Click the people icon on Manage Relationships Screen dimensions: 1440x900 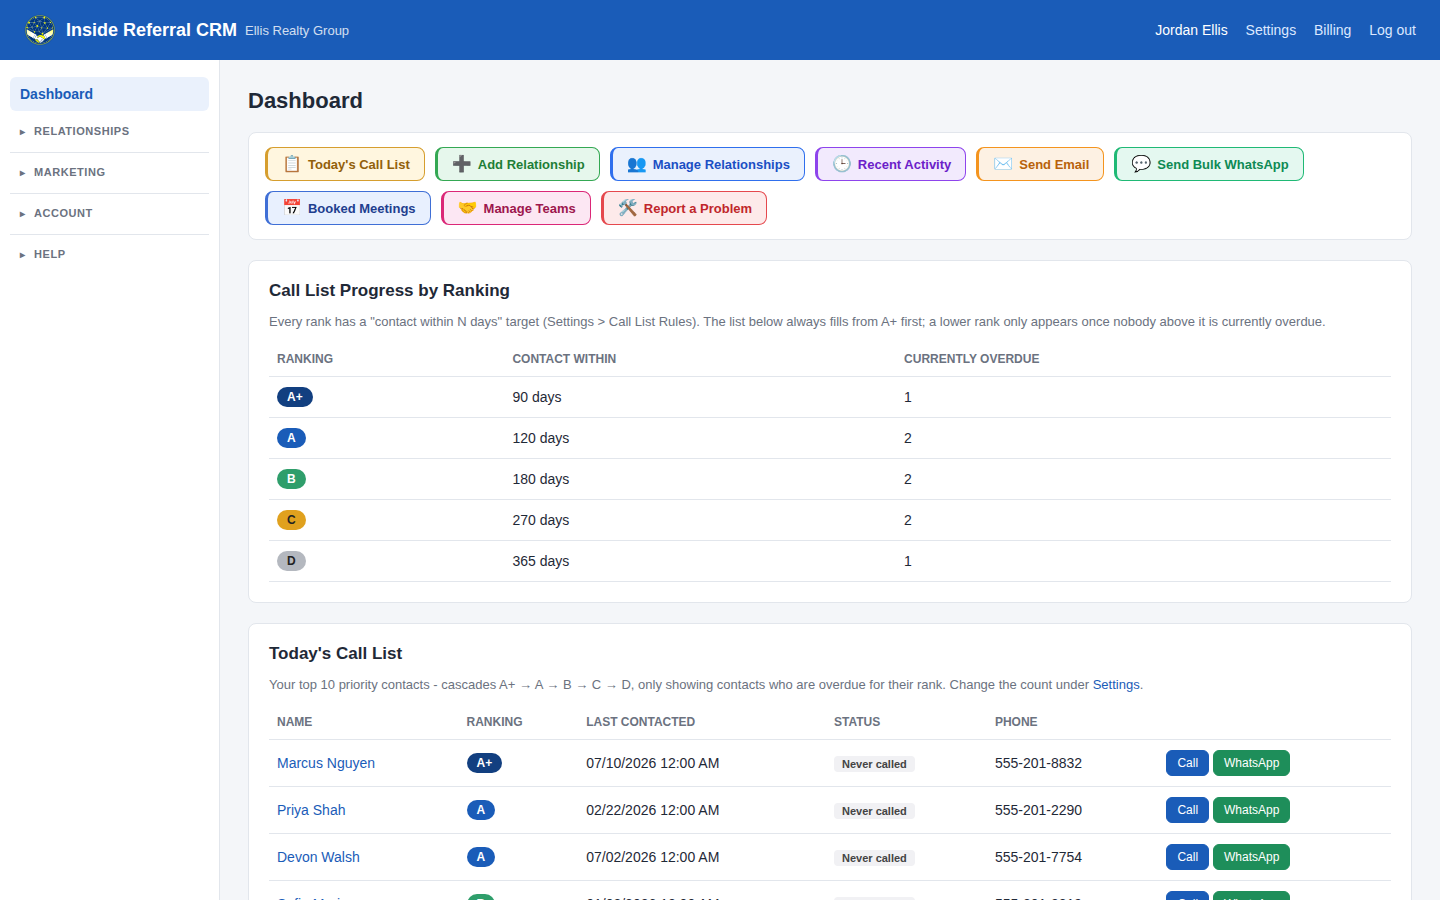(637, 164)
